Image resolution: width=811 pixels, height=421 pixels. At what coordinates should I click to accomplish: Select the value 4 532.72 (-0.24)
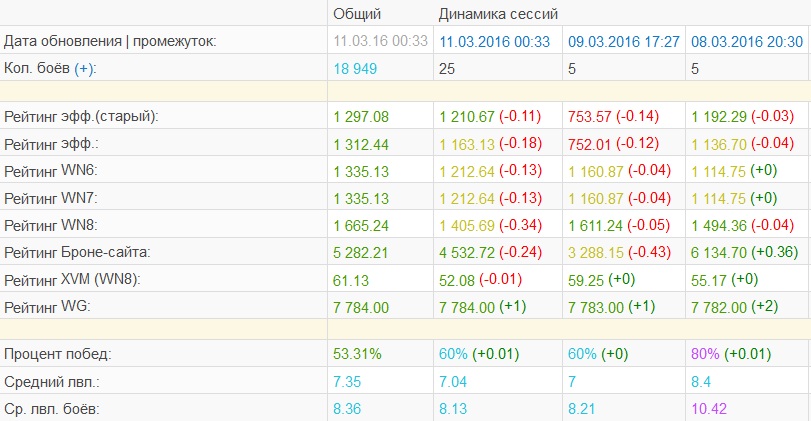coord(490,252)
